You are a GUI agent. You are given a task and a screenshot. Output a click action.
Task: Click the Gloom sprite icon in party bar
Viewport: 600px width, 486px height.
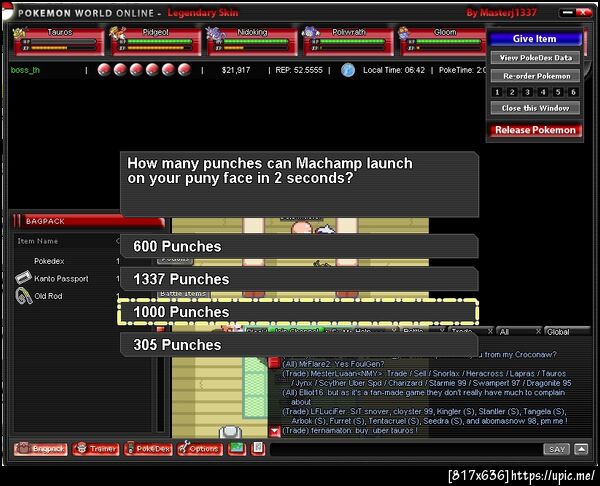[404, 33]
